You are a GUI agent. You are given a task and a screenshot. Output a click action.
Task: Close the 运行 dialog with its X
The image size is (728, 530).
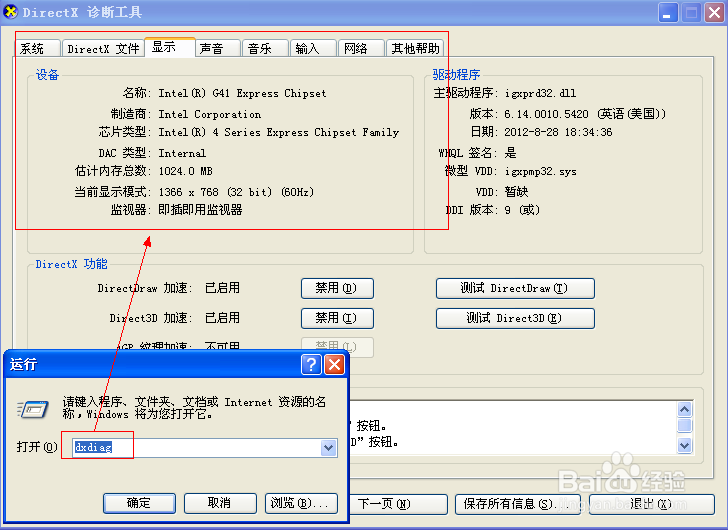[334, 365]
